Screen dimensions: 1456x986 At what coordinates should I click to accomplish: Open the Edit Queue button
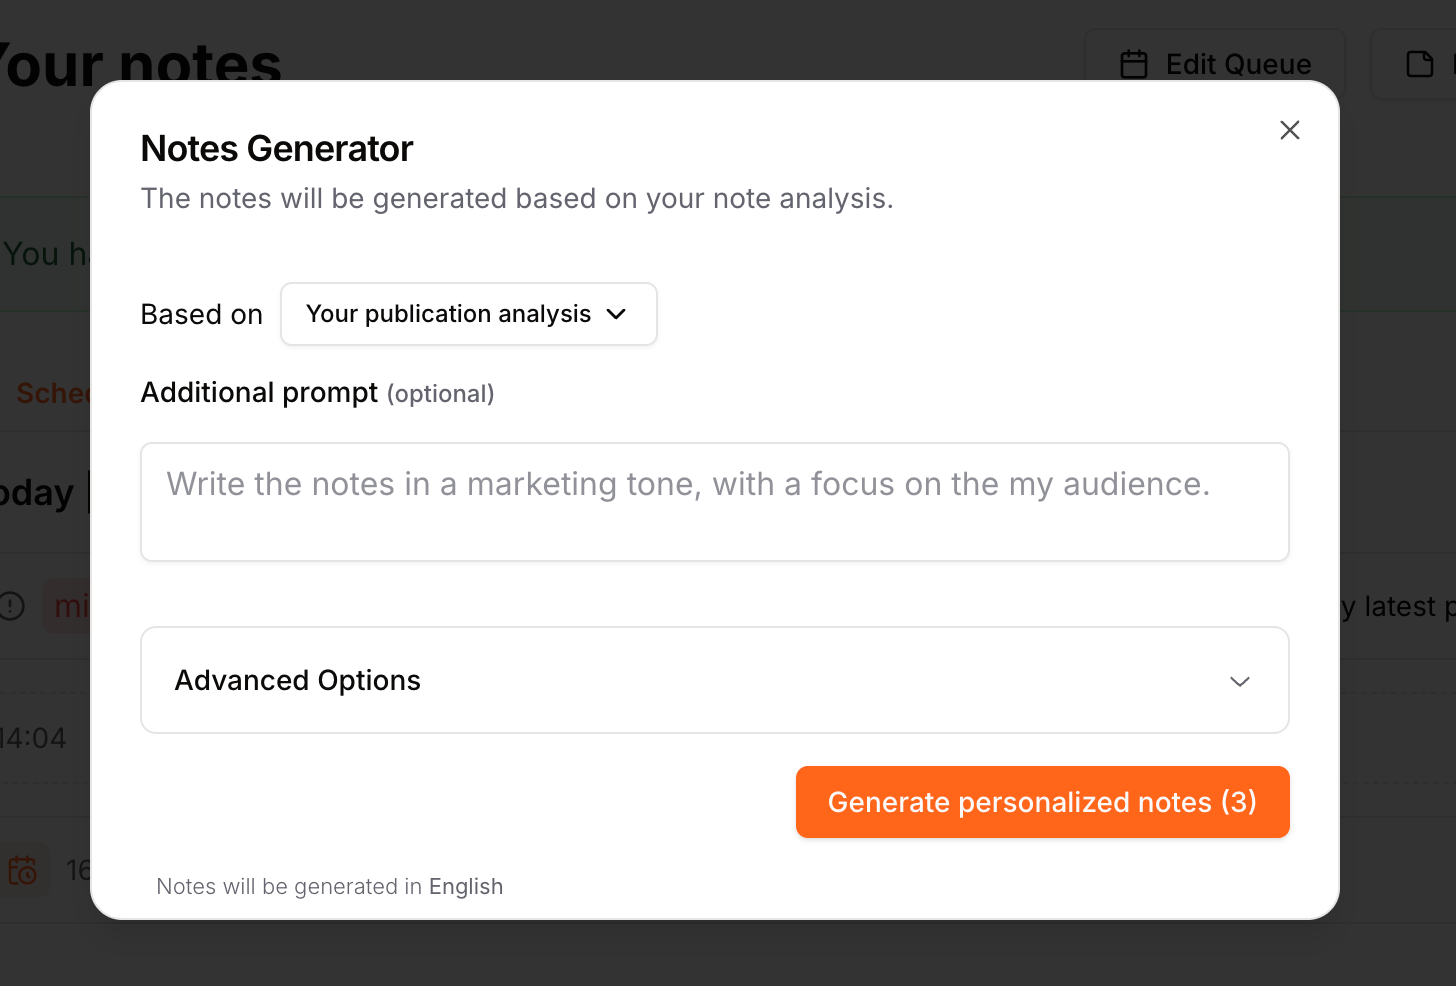[x=1215, y=65]
